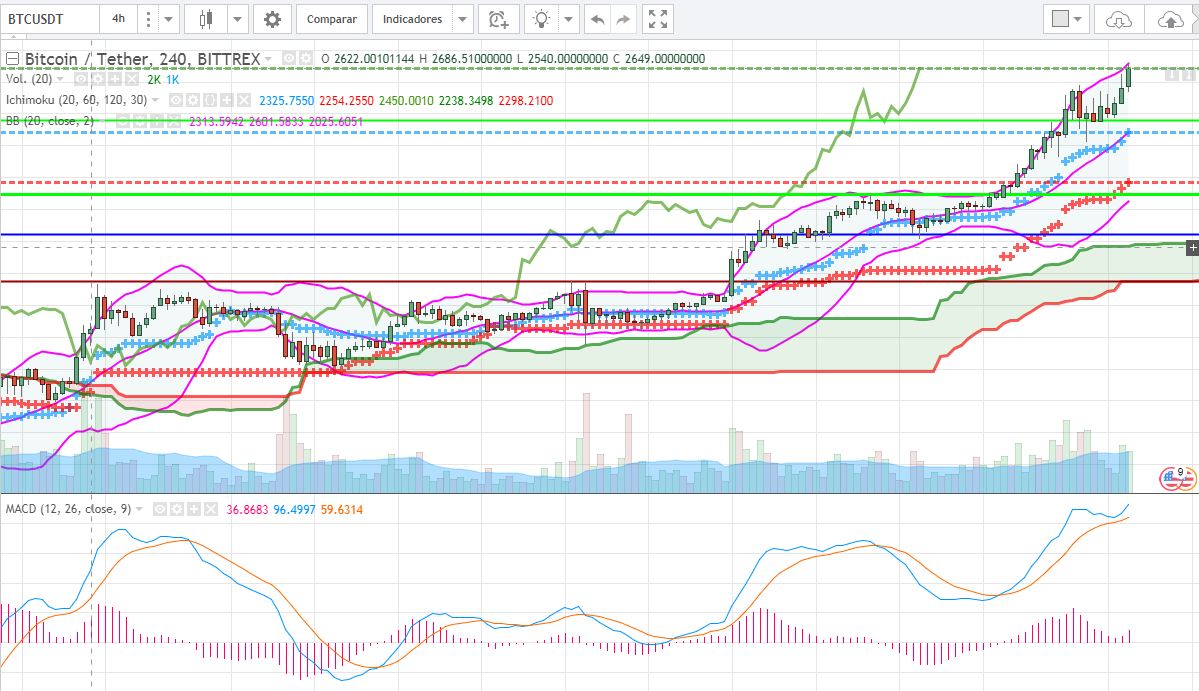The width and height of the screenshot is (1199, 691).
Task: Open chart settings gear in toolbar
Action: pyautogui.click(x=271, y=19)
